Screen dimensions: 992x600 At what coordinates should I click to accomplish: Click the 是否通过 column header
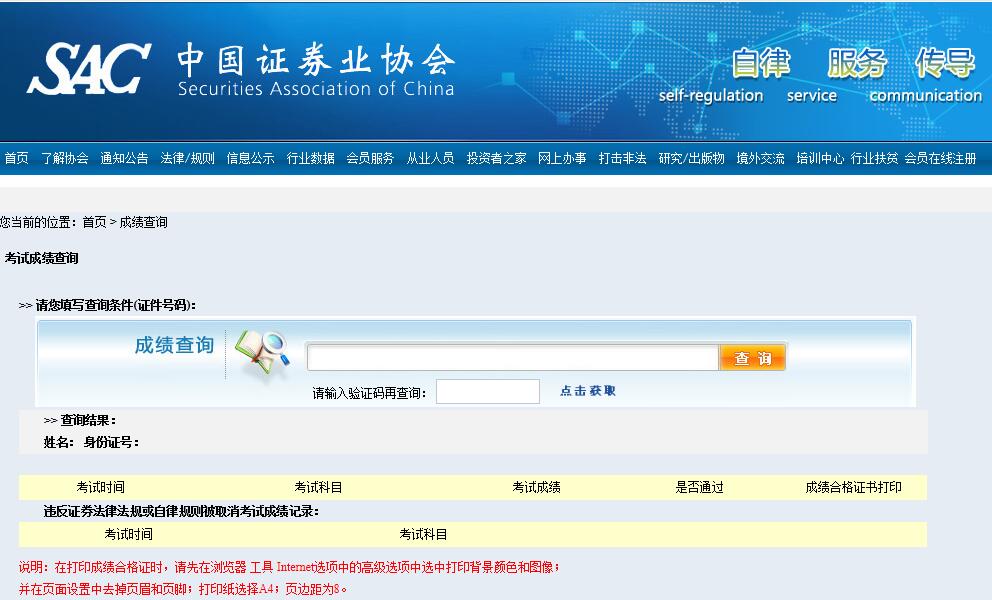tap(699, 487)
